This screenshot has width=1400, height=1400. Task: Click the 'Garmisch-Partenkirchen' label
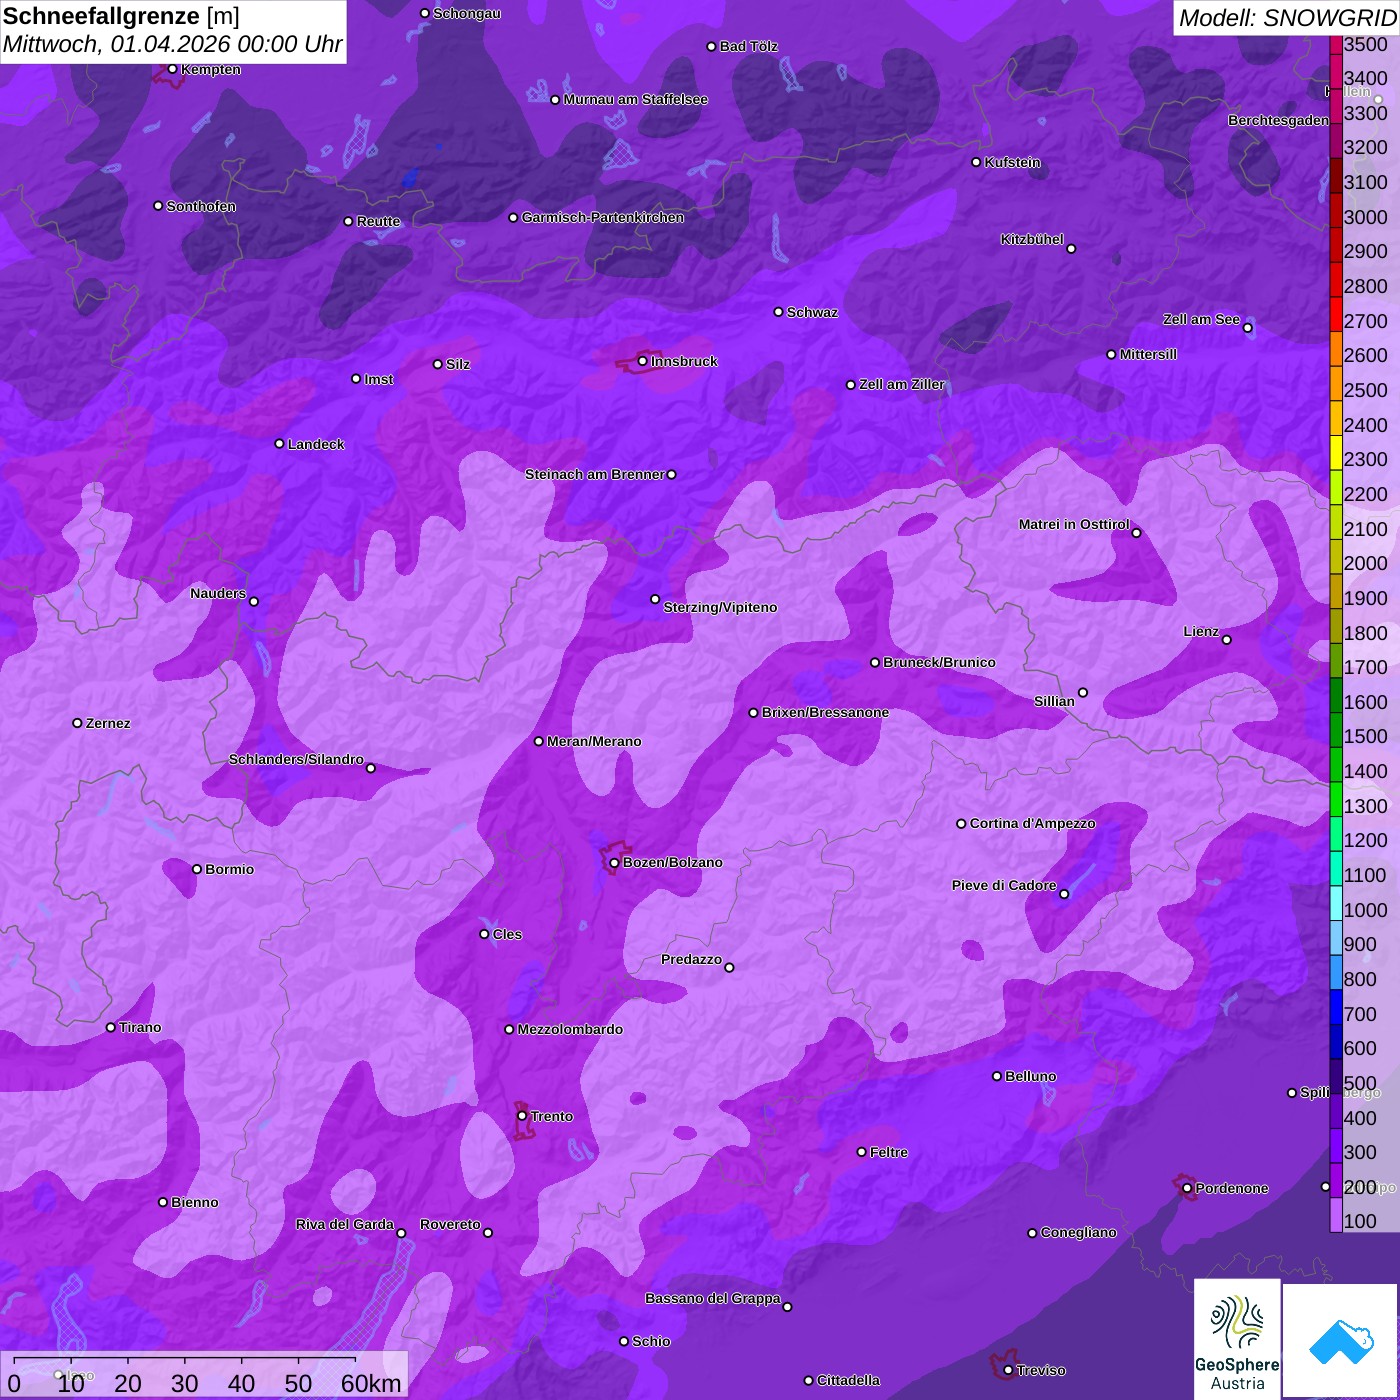(x=603, y=217)
